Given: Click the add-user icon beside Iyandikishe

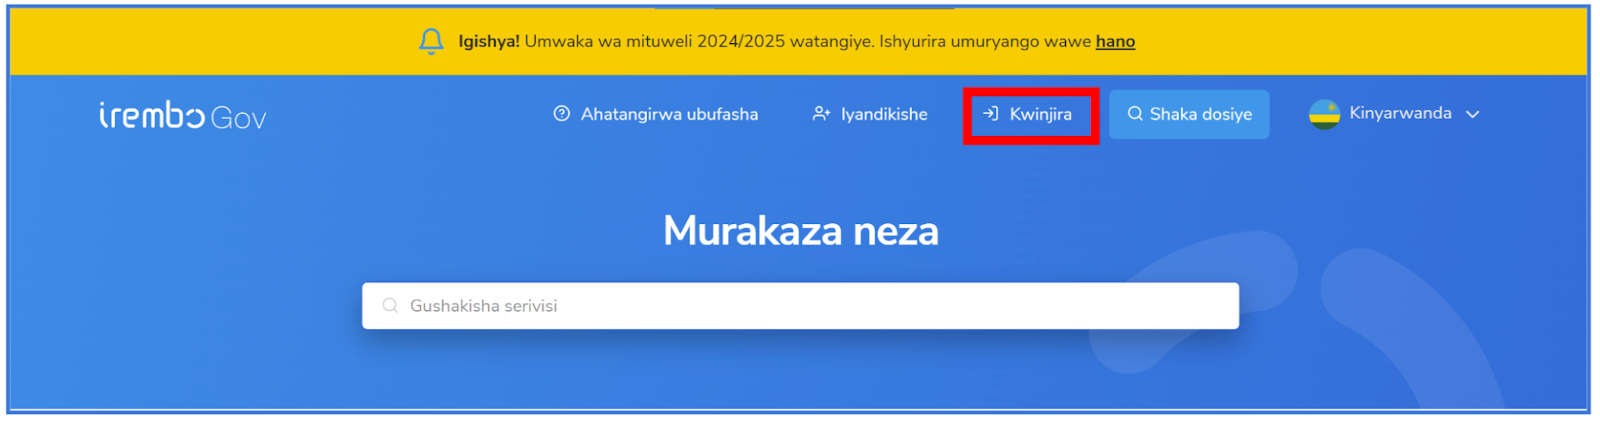Looking at the screenshot, I should click(821, 114).
